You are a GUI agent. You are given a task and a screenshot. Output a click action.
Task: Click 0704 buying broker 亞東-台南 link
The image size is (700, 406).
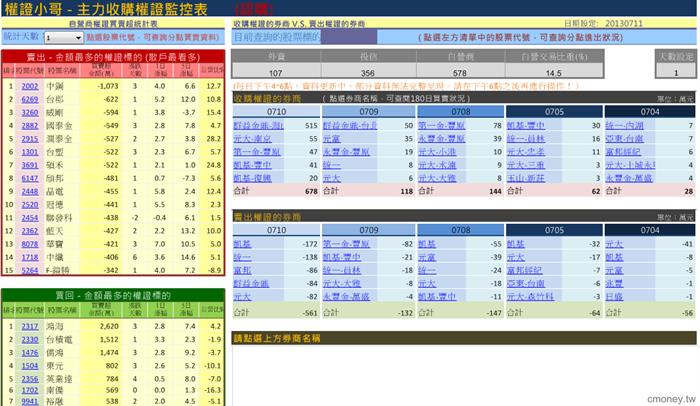pyautogui.click(x=625, y=139)
